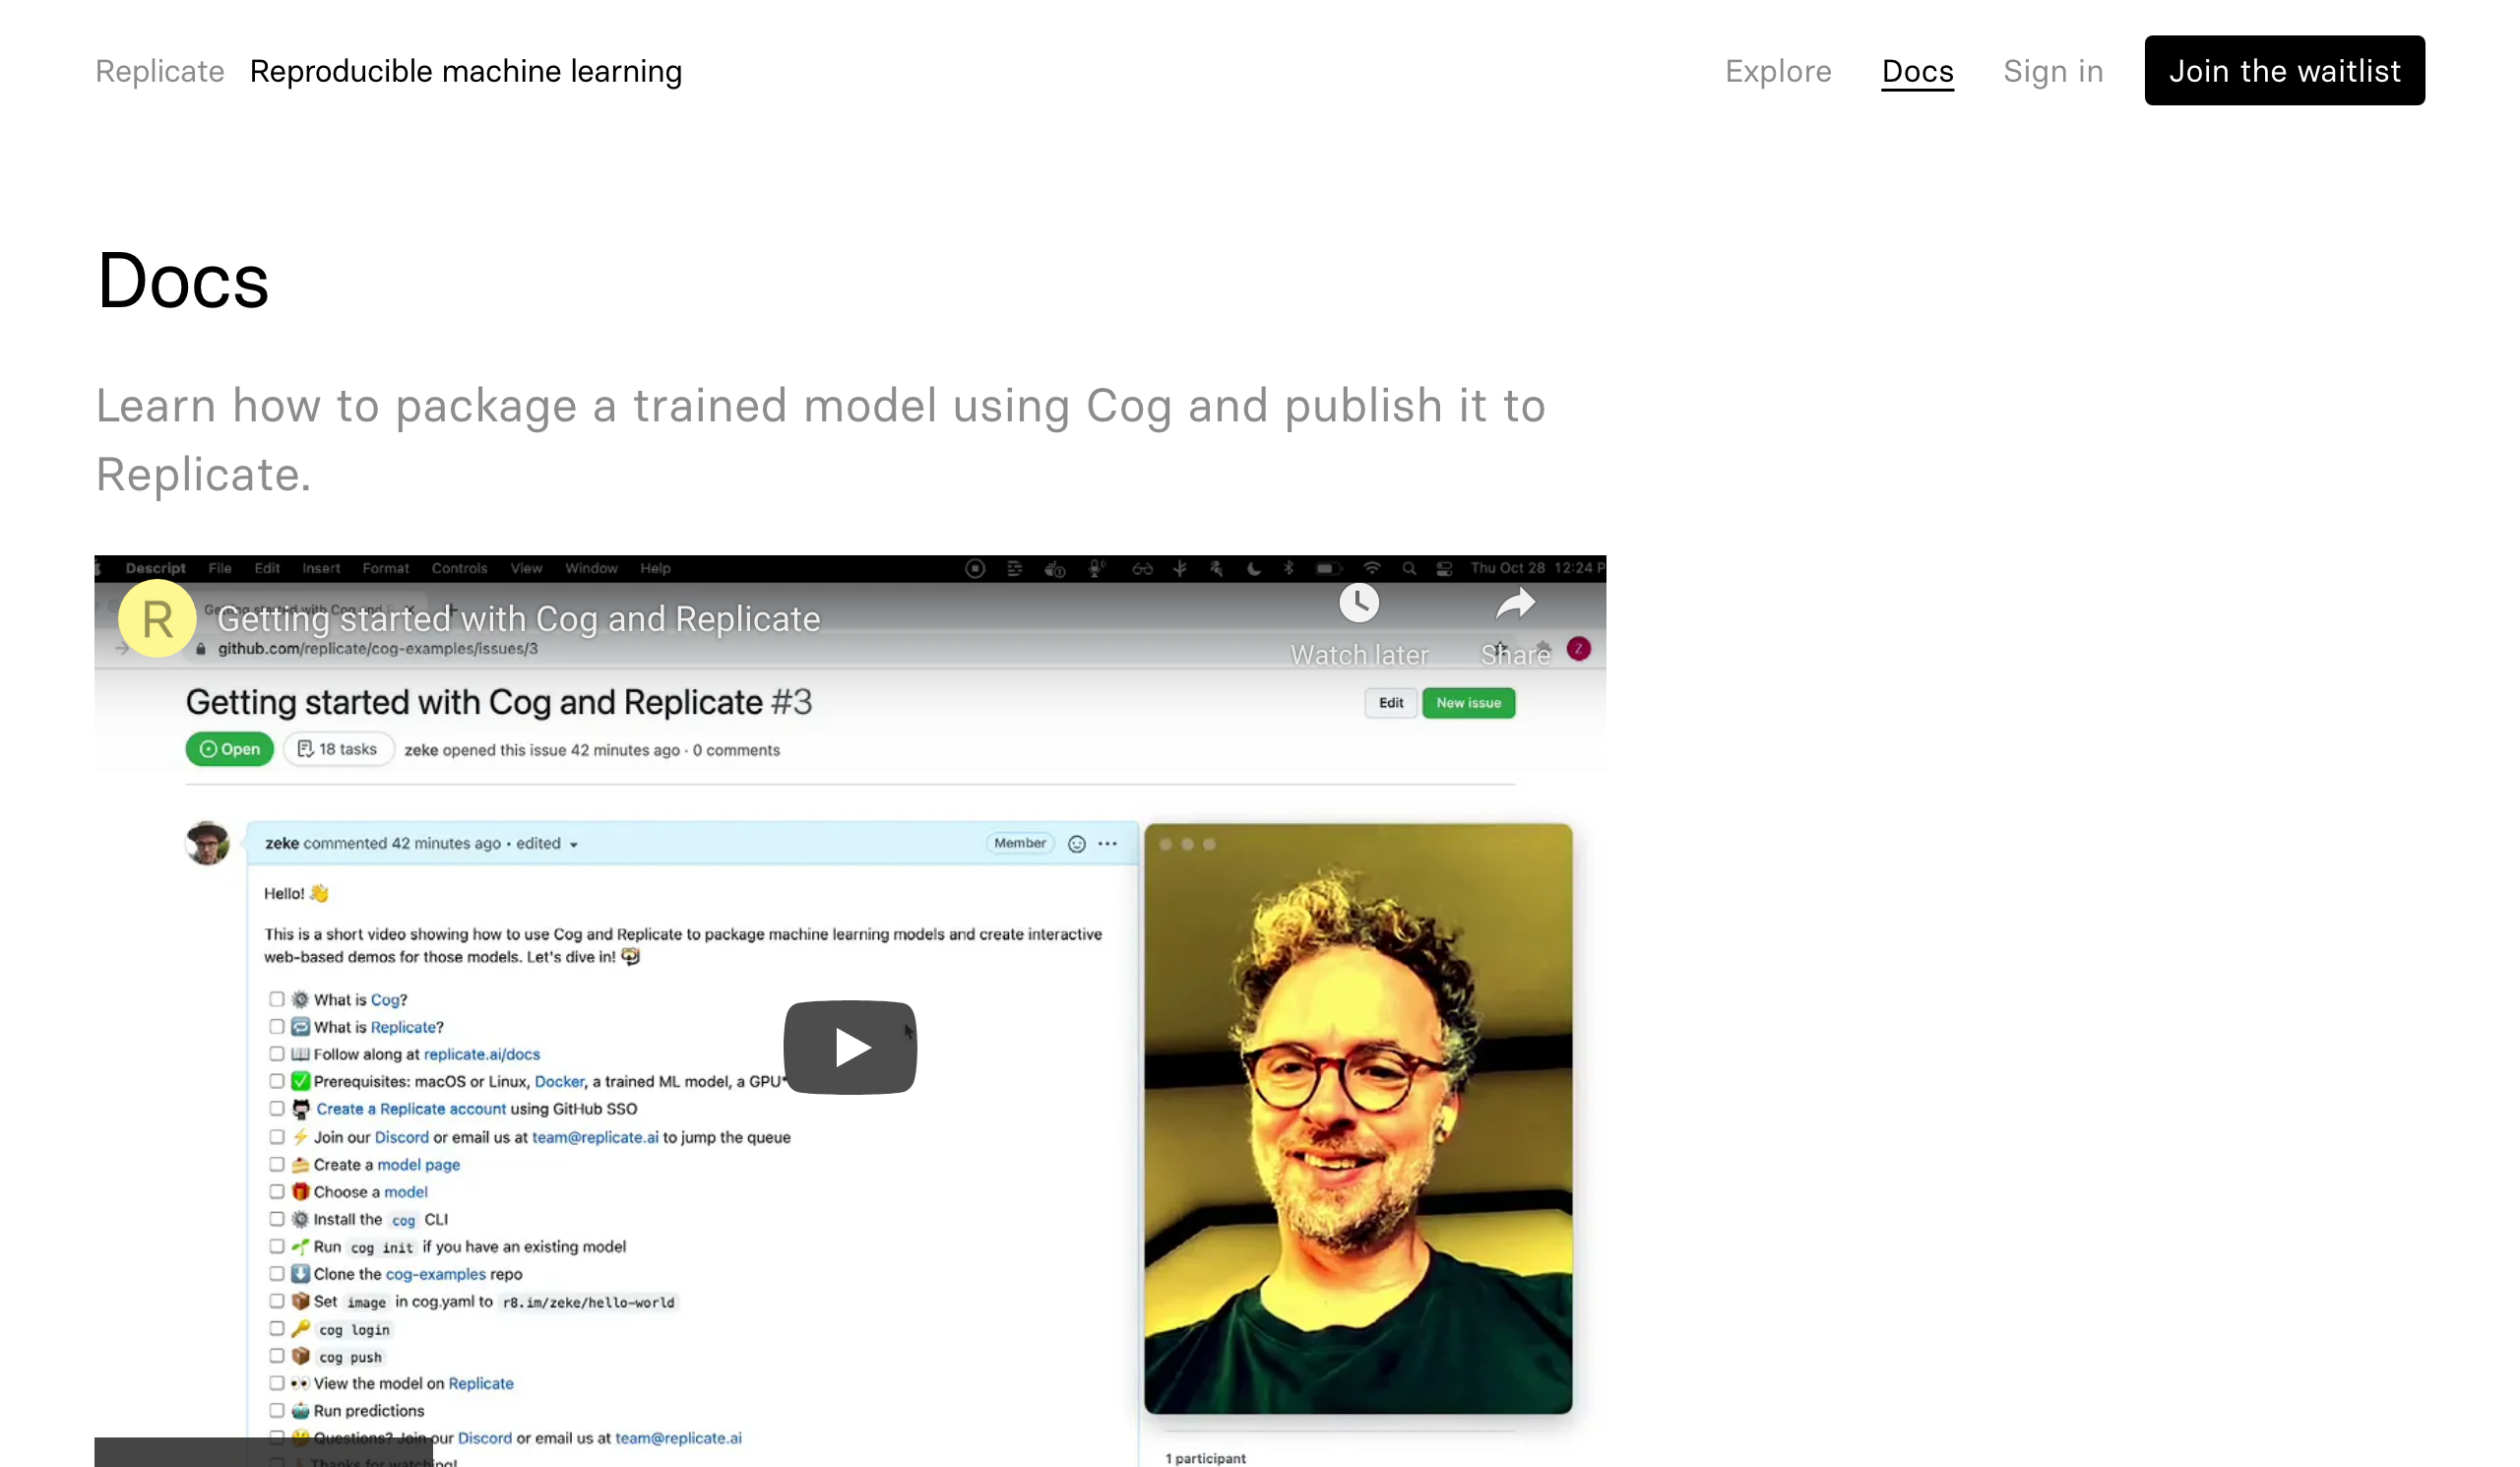Click the emoji reaction smiley icon
This screenshot has height=1467, width=2520.
(1077, 844)
